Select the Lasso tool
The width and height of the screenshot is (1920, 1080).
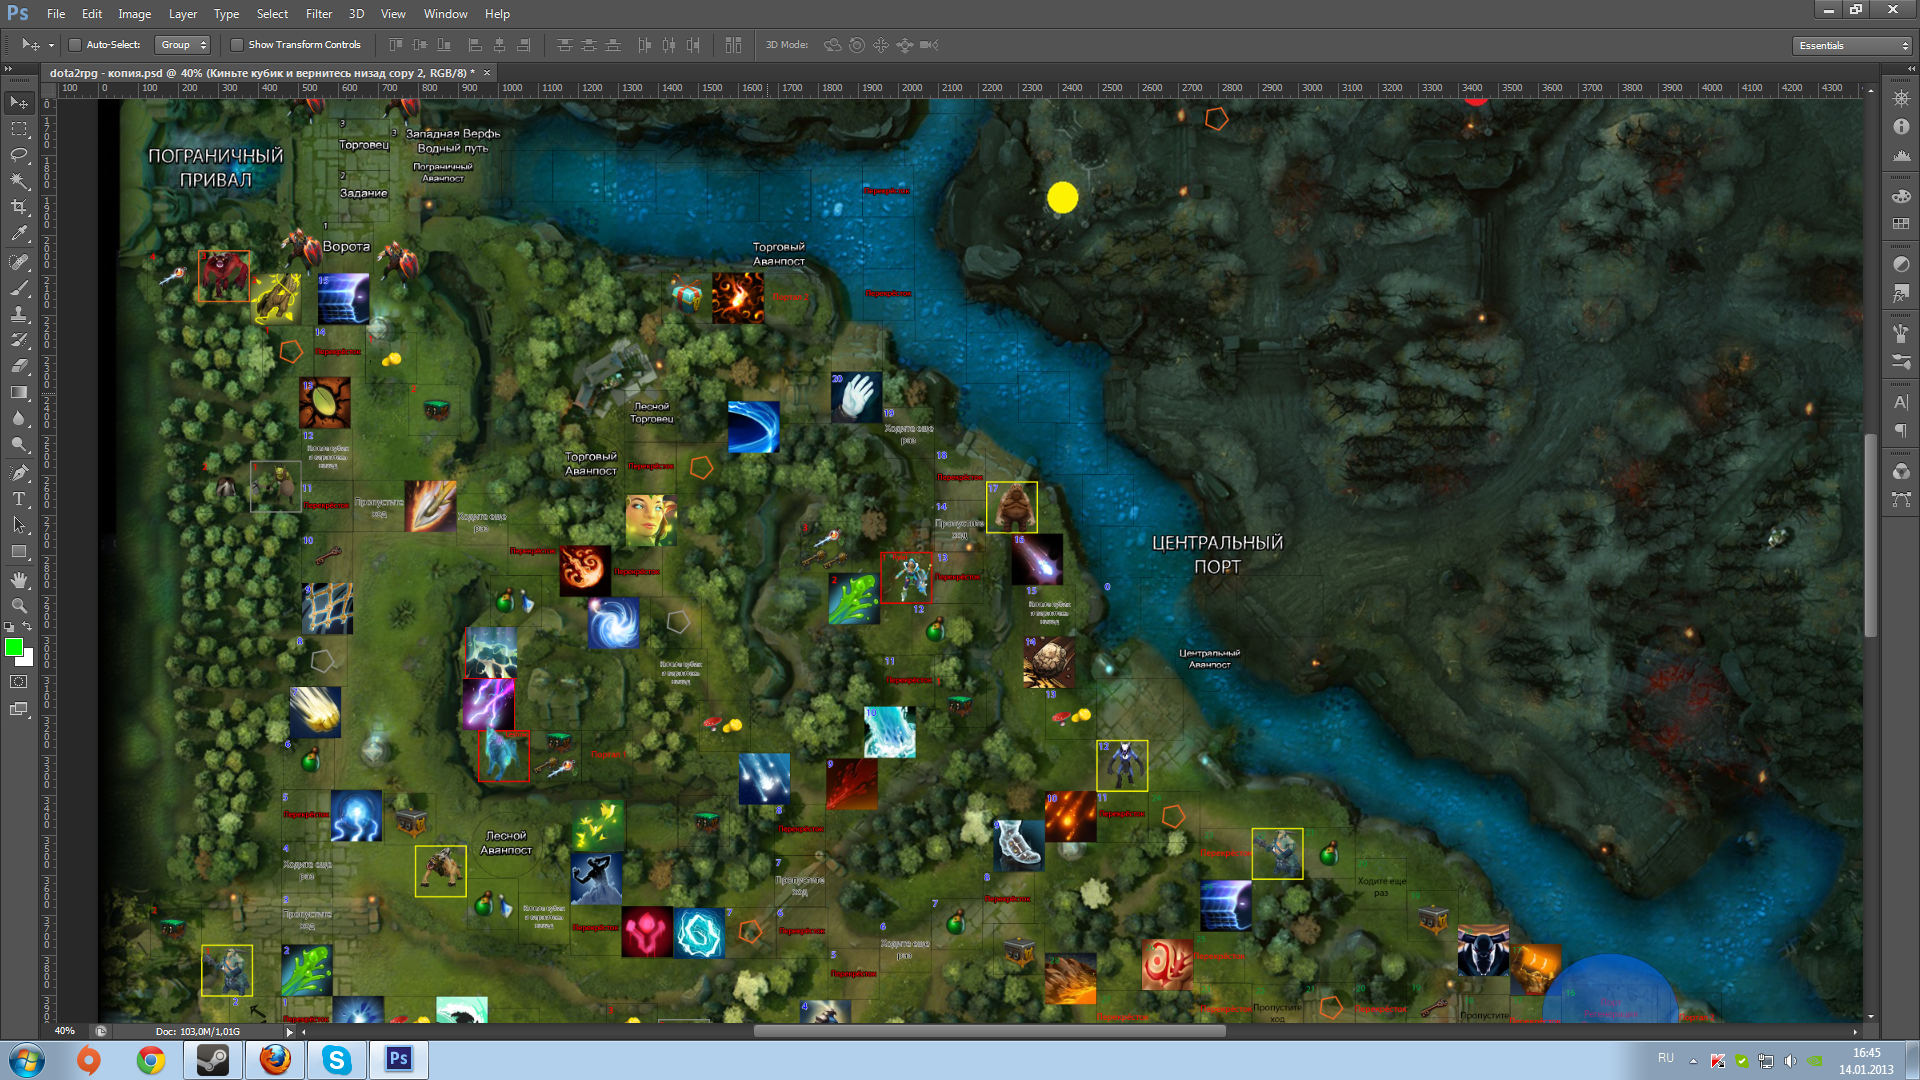pyautogui.click(x=19, y=155)
